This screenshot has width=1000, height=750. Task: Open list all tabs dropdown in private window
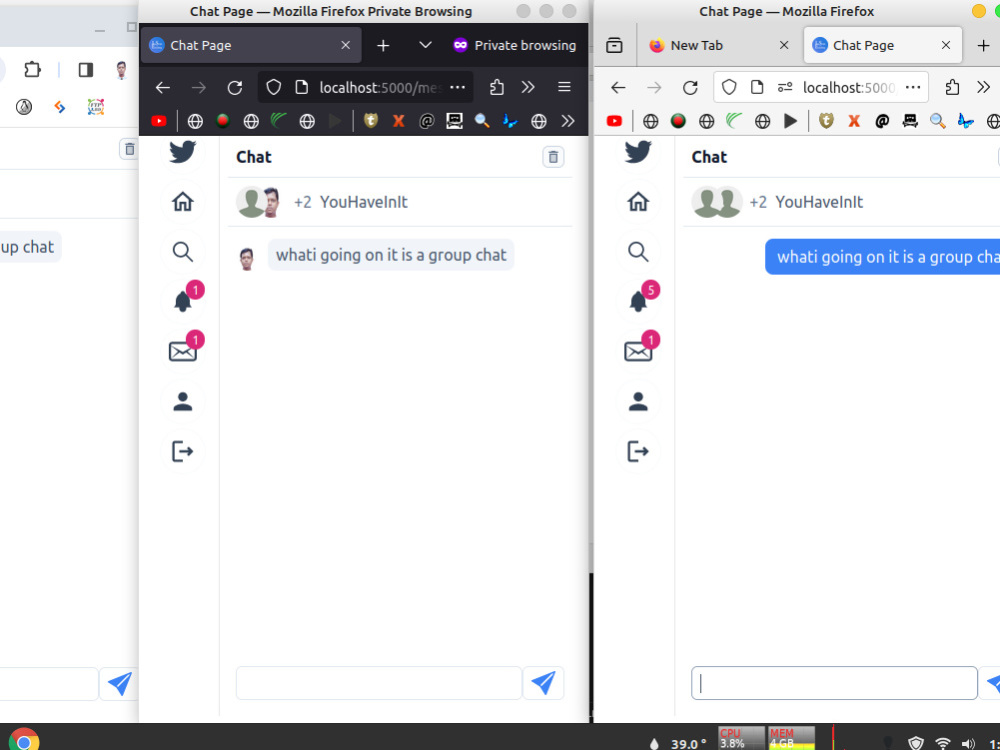pos(425,45)
